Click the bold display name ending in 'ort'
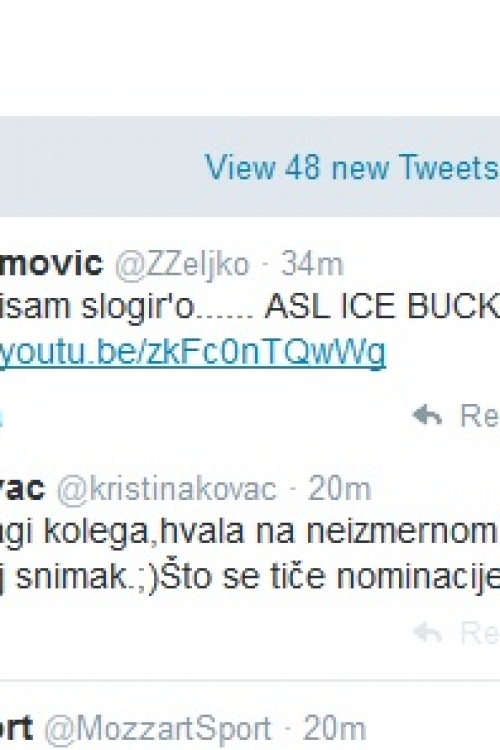Screen dimensions: 500x750 (16, 729)
